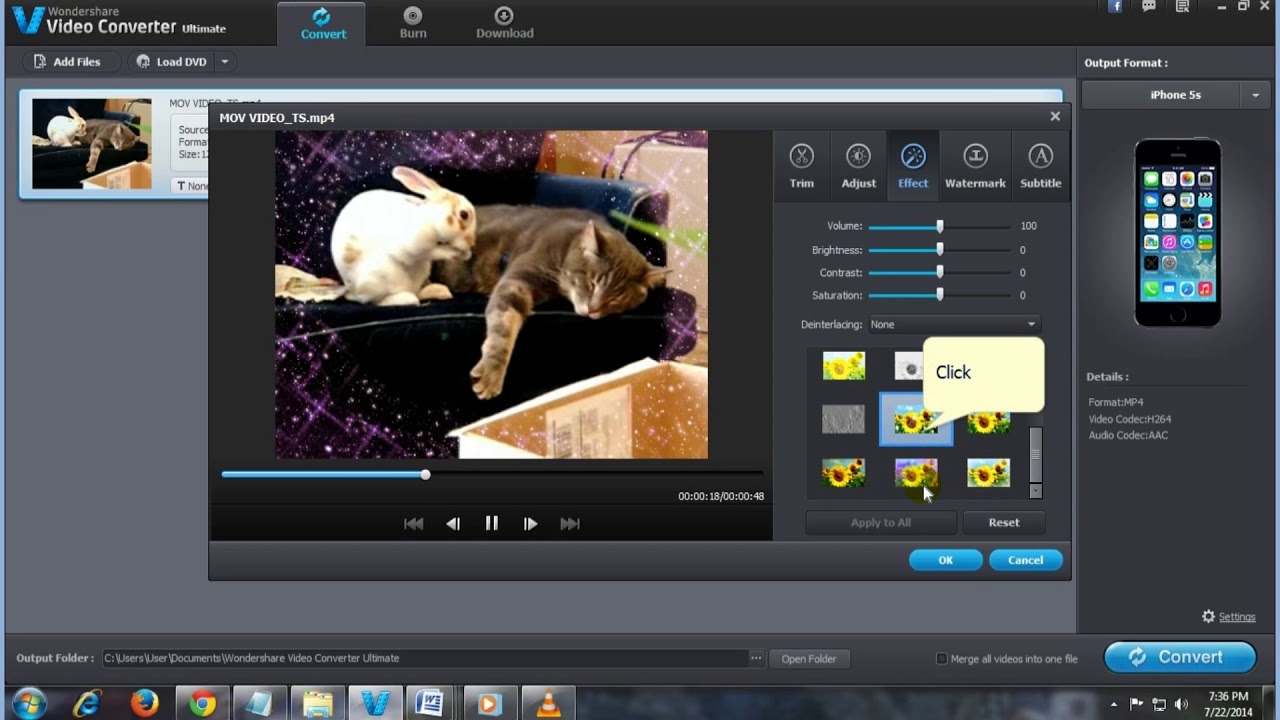The height and width of the screenshot is (720, 1280).
Task: Open the register/notes icon in title bar
Action: pyautogui.click(x=1182, y=7)
